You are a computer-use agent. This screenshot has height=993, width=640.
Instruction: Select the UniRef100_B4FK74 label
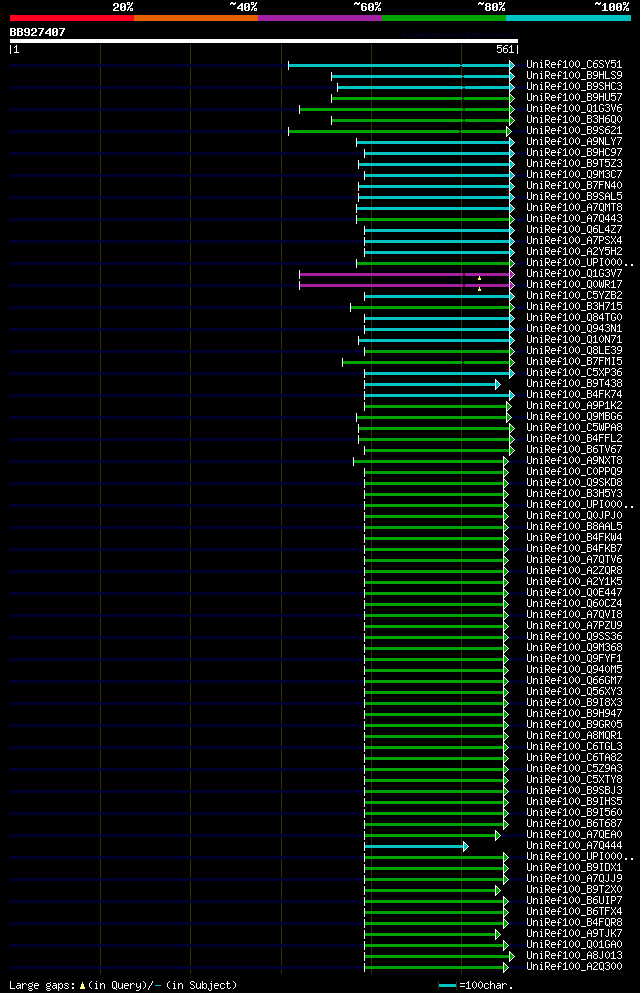pyautogui.click(x=574, y=395)
